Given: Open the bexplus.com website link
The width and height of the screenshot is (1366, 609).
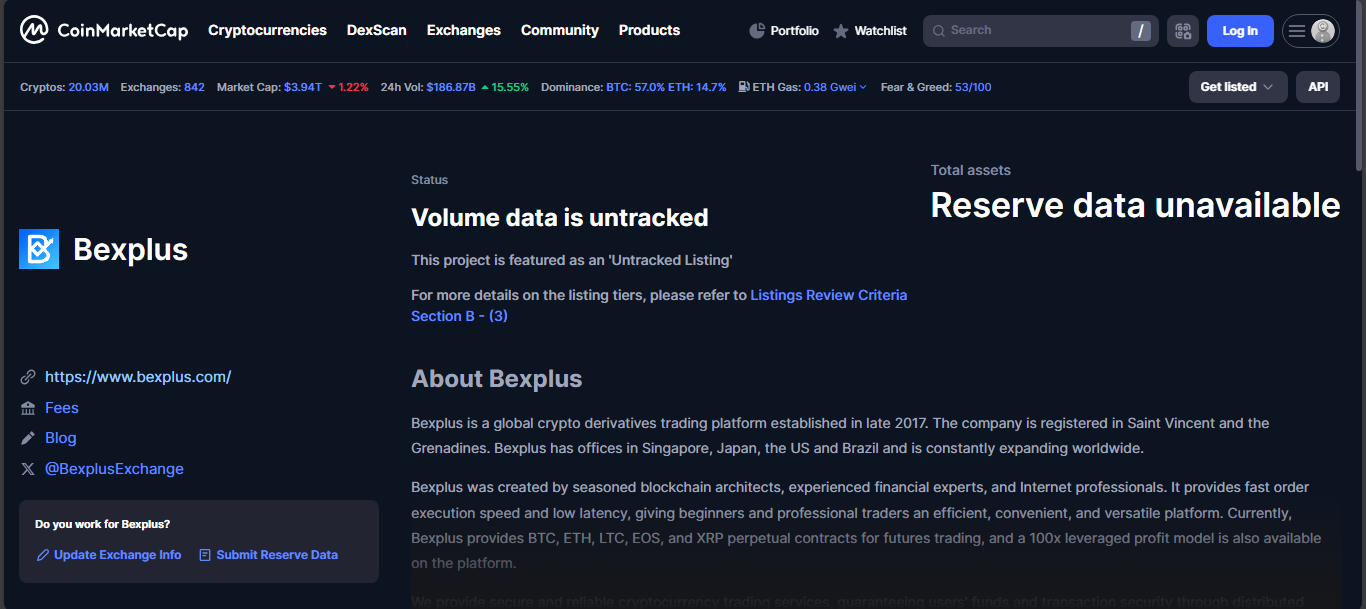Looking at the screenshot, I should tap(138, 377).
